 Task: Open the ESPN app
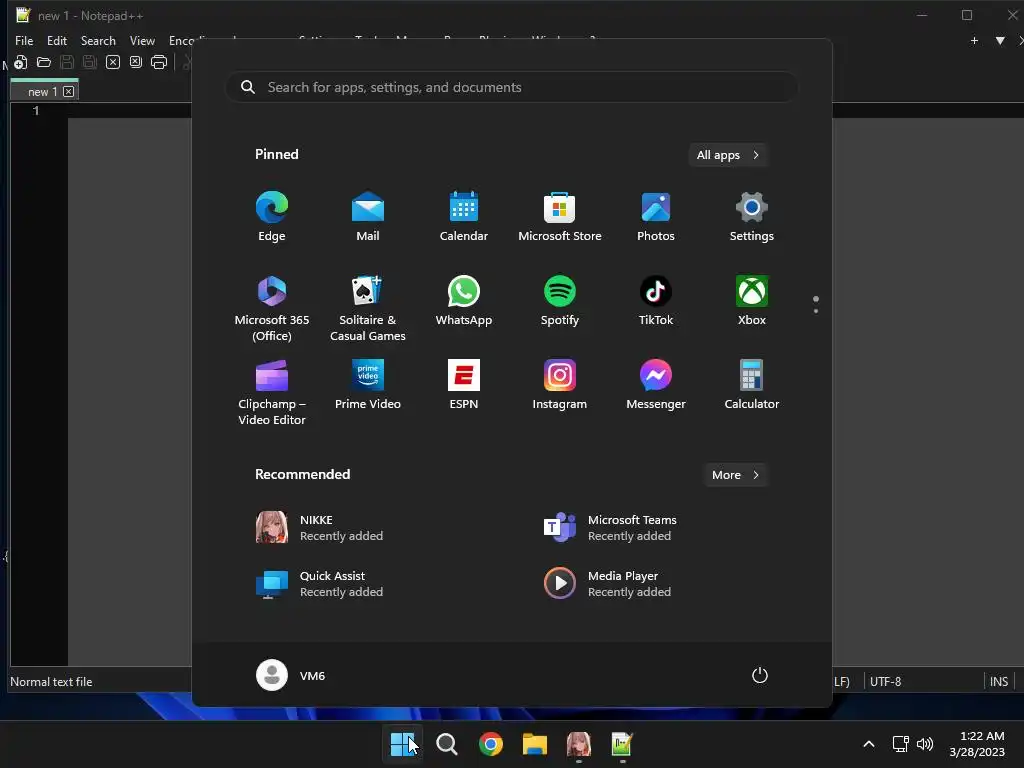[x=464, y=384]
